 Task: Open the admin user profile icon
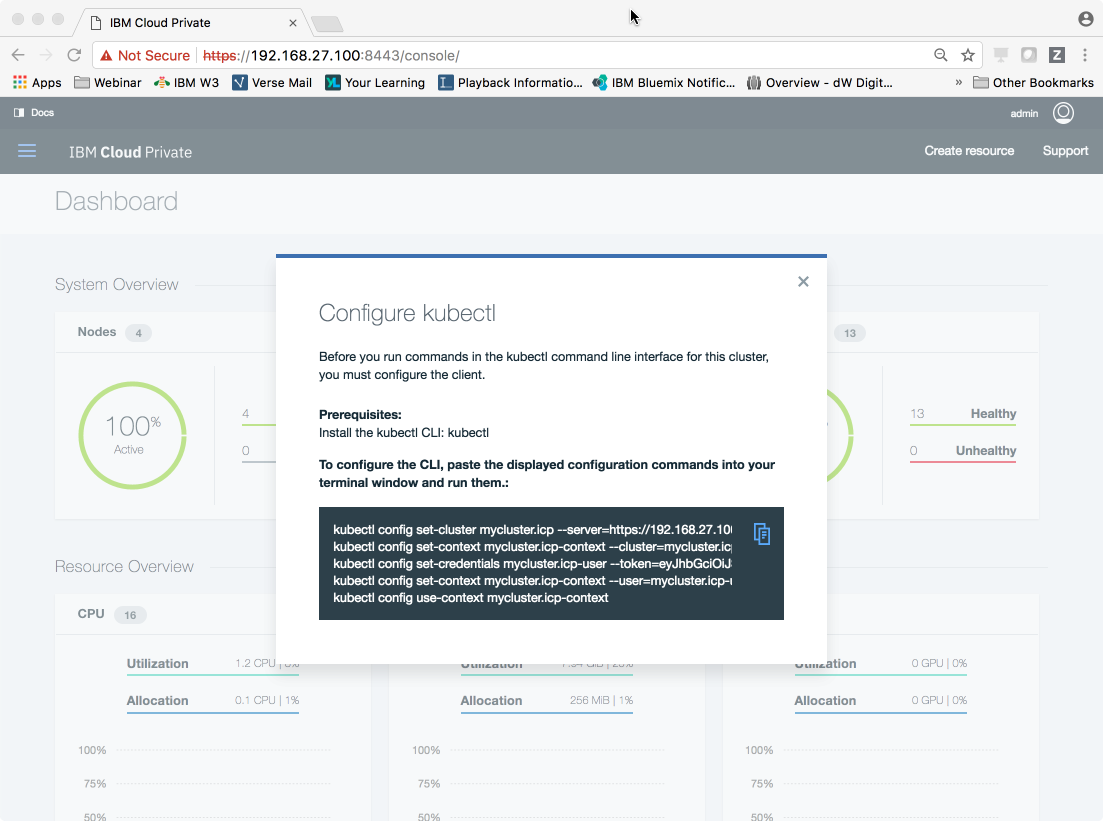tap(1063, 113)
